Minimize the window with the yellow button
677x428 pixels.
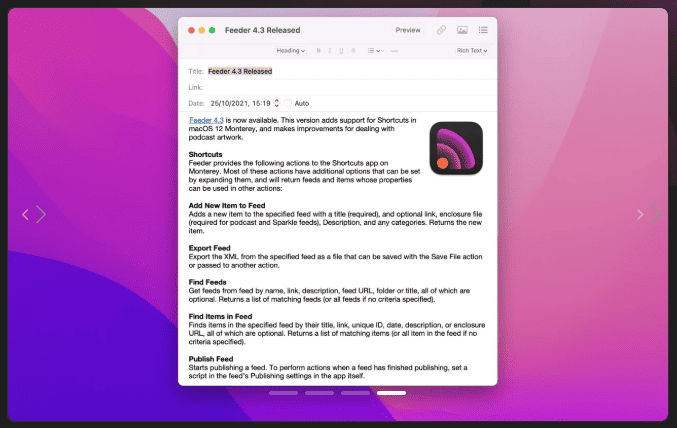coord(202,30)
